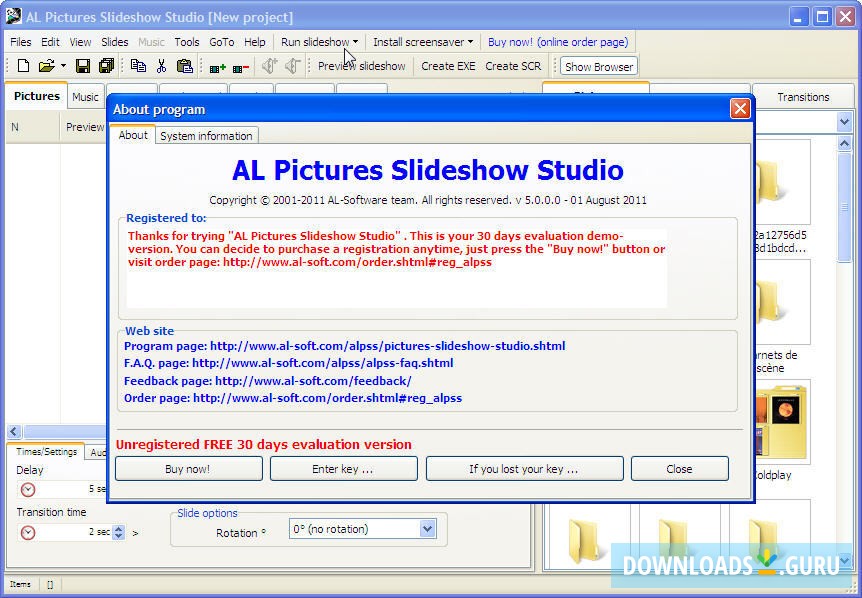The height and width of the screenshot is (598, 862).
Task: Open the Transitions tab
Action: point(803,96)
